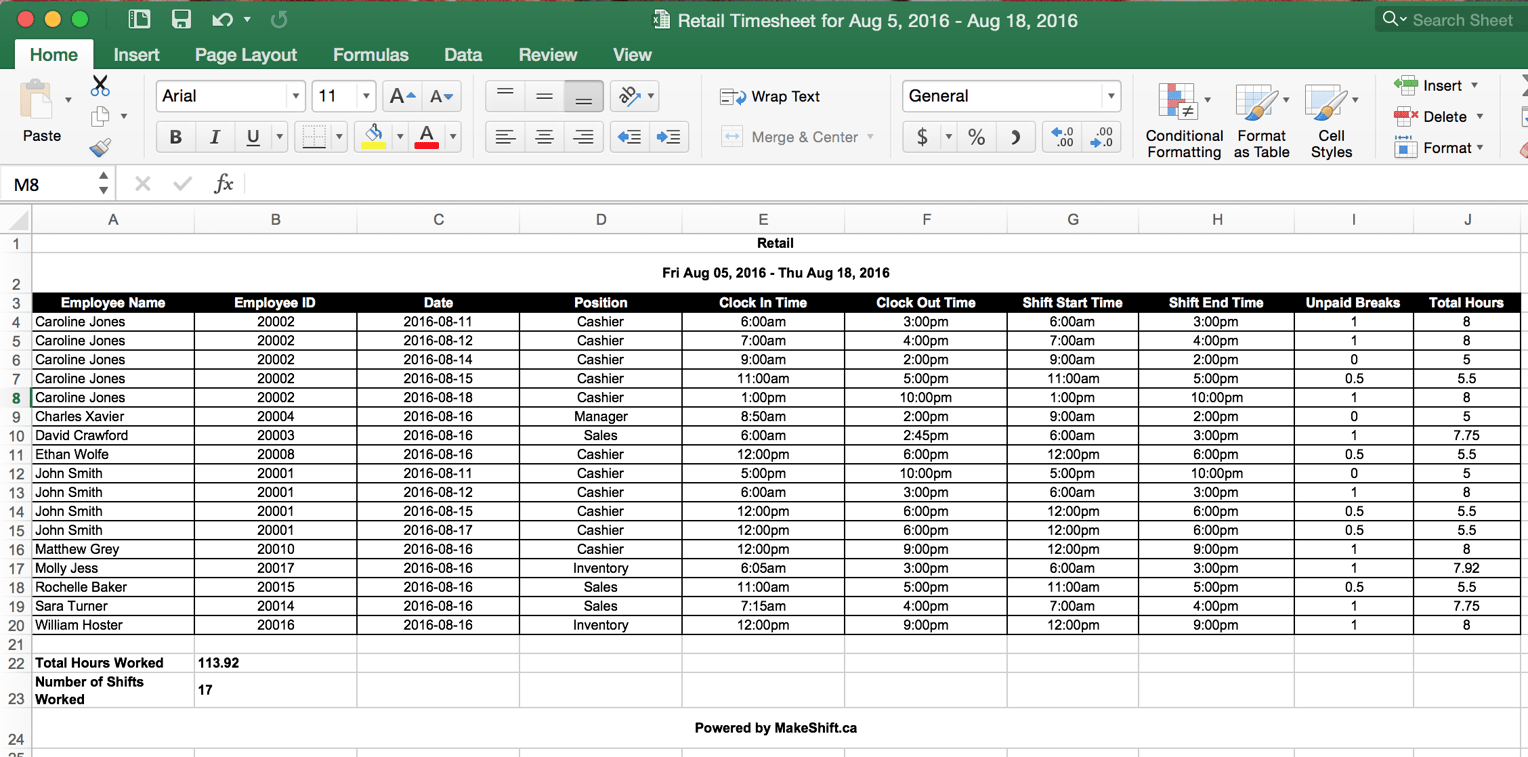
Task: Open the font name dropdown
Action: coord(295,95)
